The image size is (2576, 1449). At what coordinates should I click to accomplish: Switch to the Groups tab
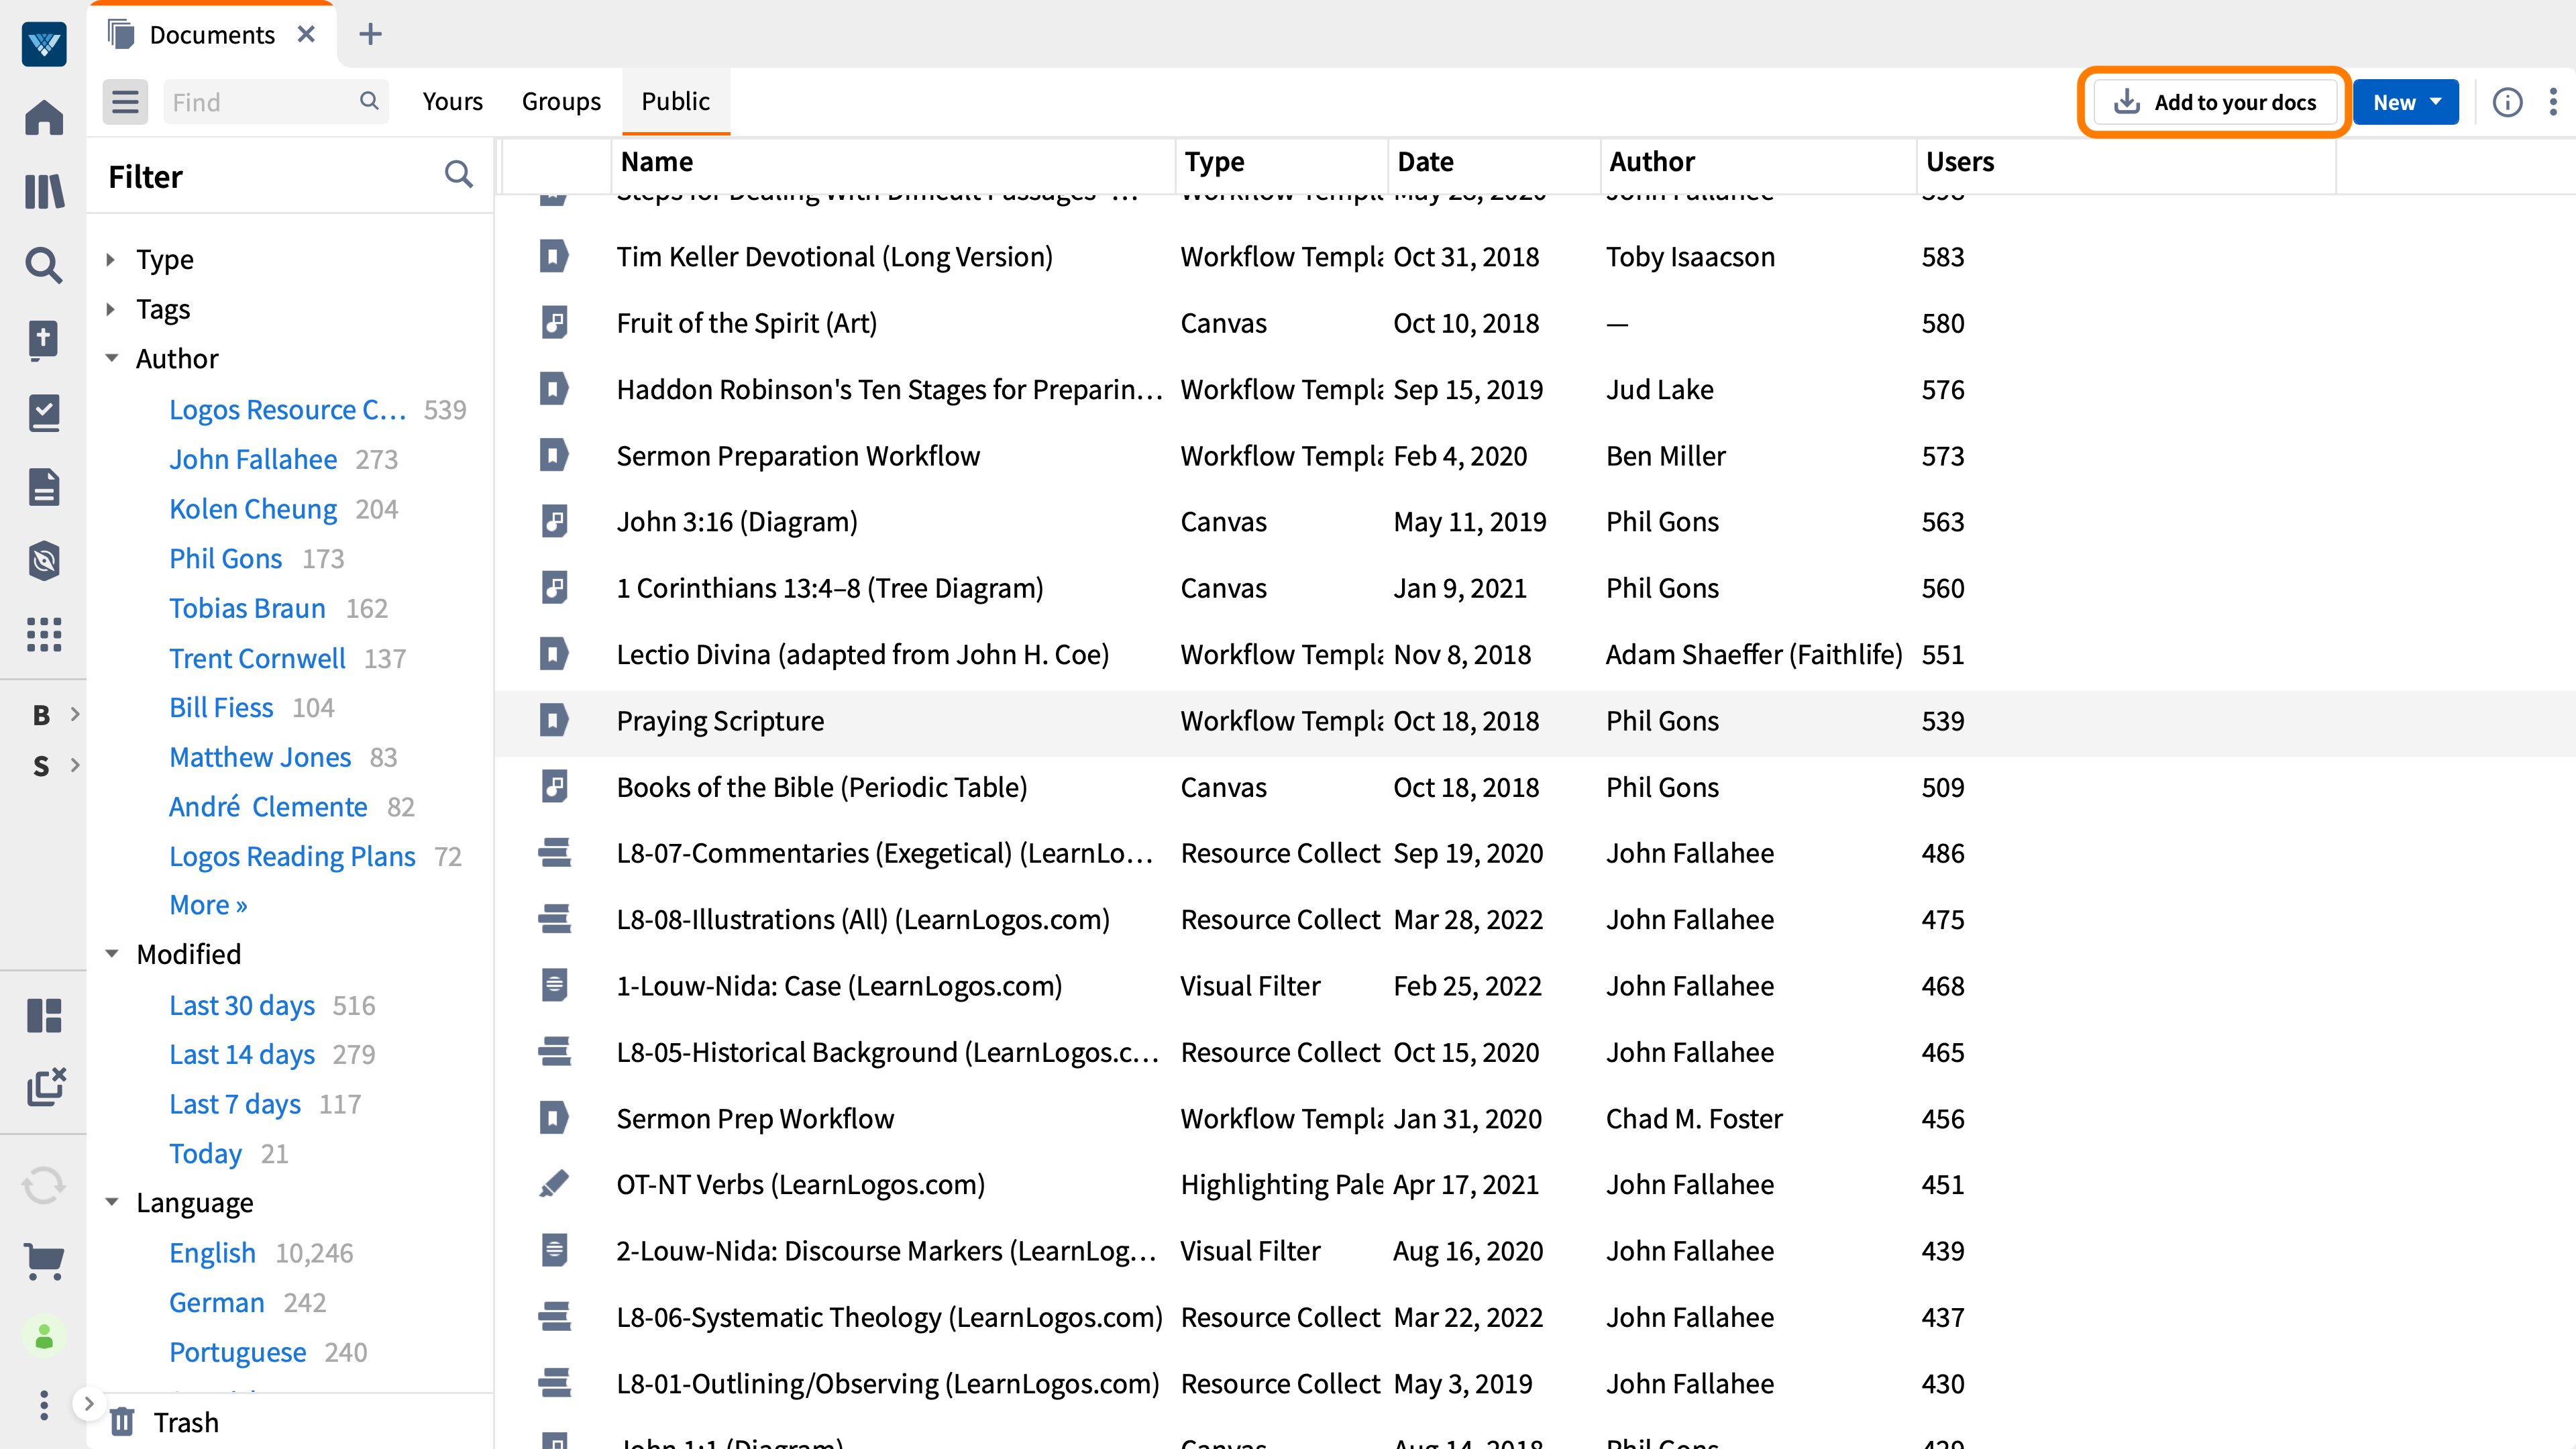[561, 101]
